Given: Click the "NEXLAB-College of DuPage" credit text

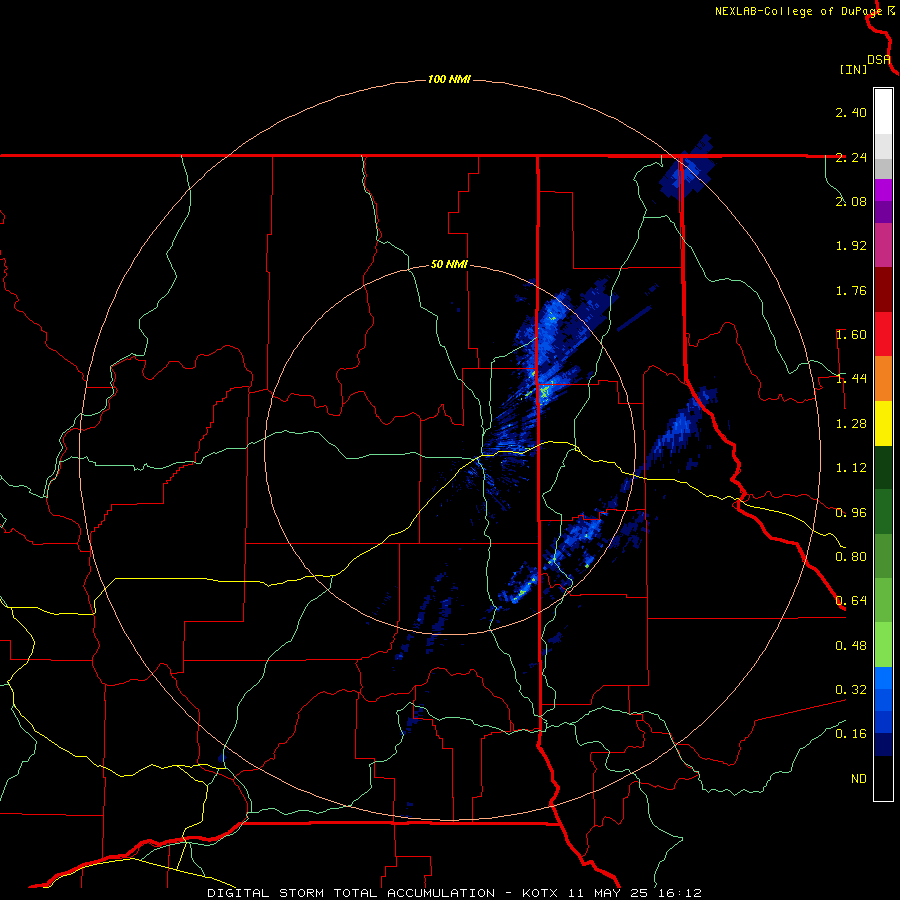Looking at the screenshot, I should coord(798,11).
